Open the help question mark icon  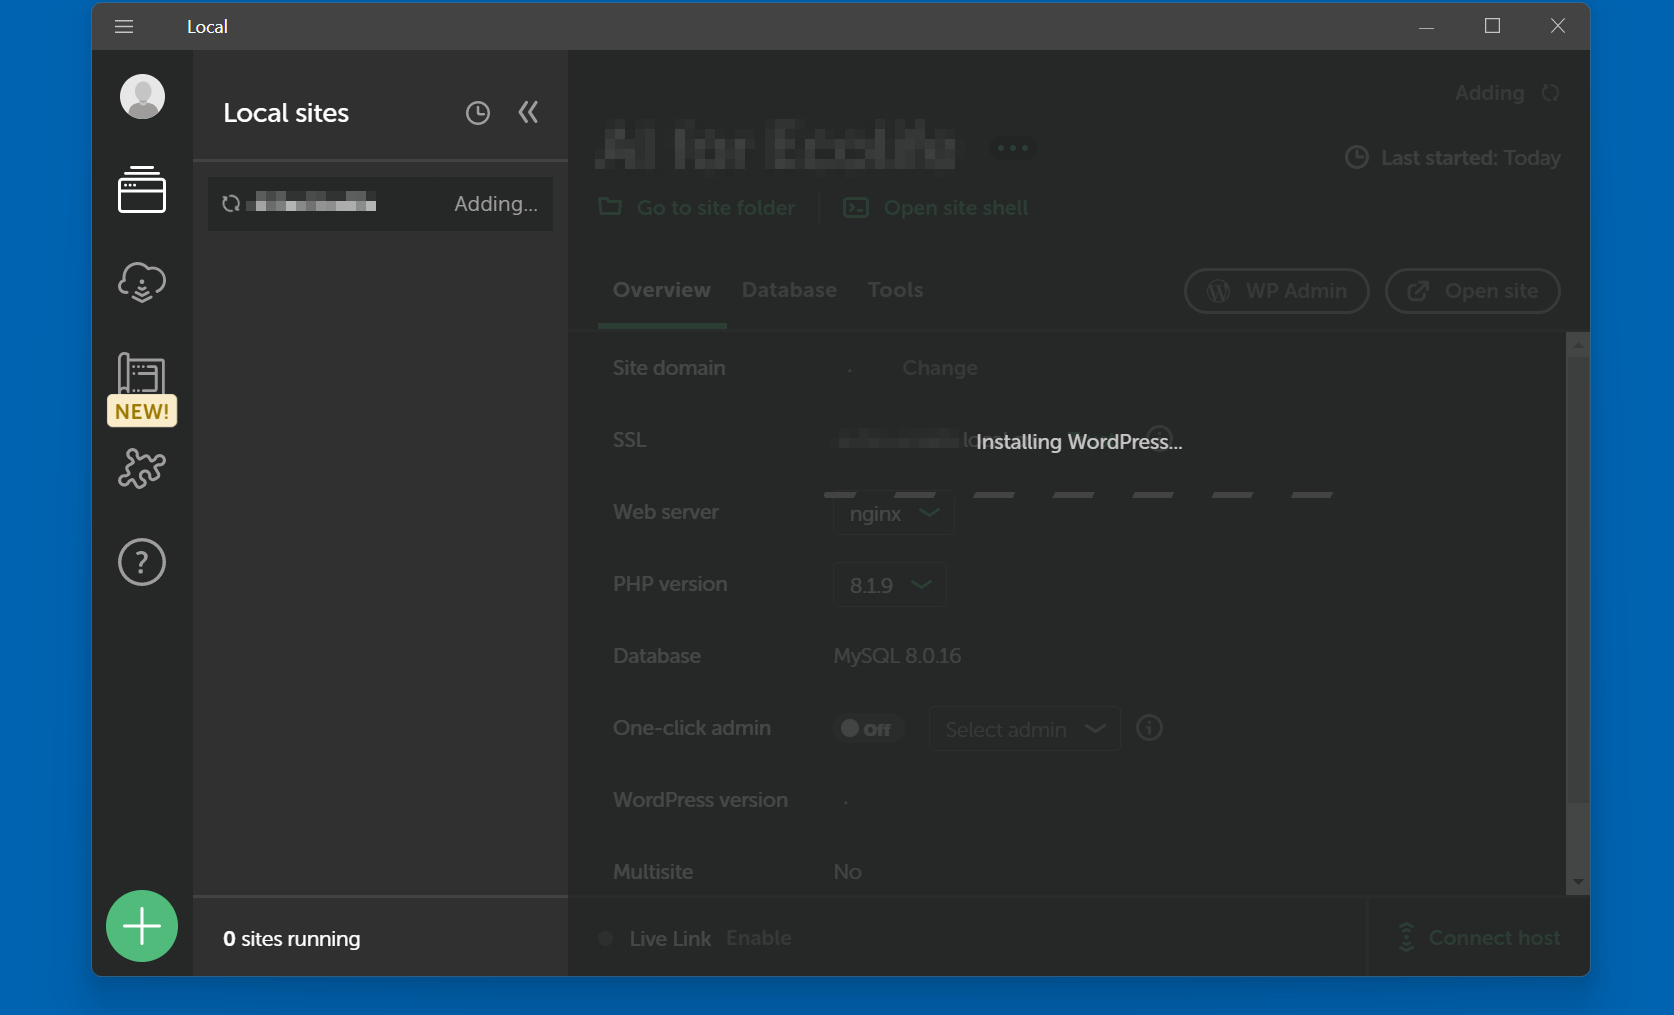click(x=142, y=562)
